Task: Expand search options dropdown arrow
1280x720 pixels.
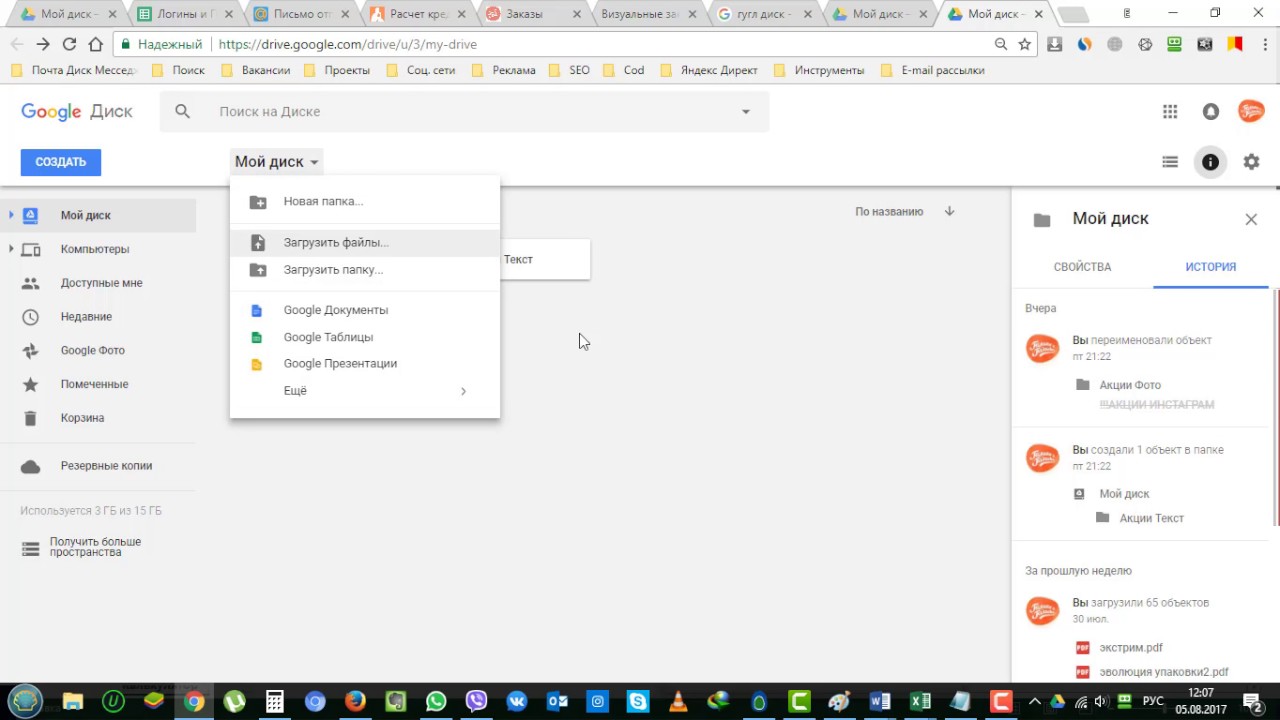Action: [x=745, y=112]
